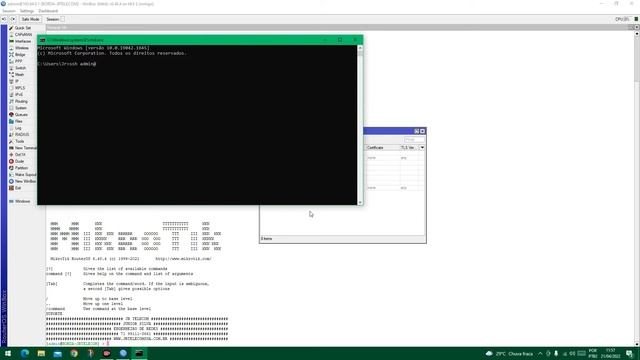Screen dimensions: 640x360
Task: Open Google Chrome from the taskbar
Action: 74,353
